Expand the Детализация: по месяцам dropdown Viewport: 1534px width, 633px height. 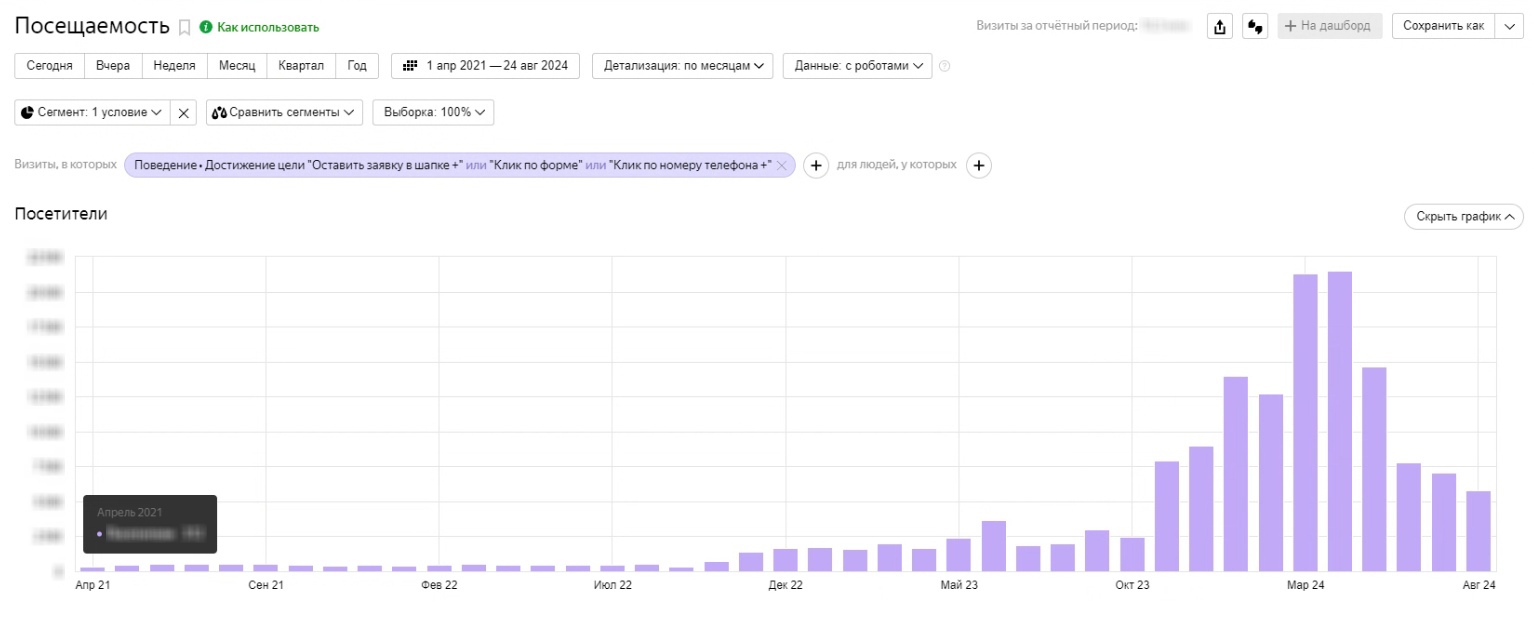click(683, 66)
